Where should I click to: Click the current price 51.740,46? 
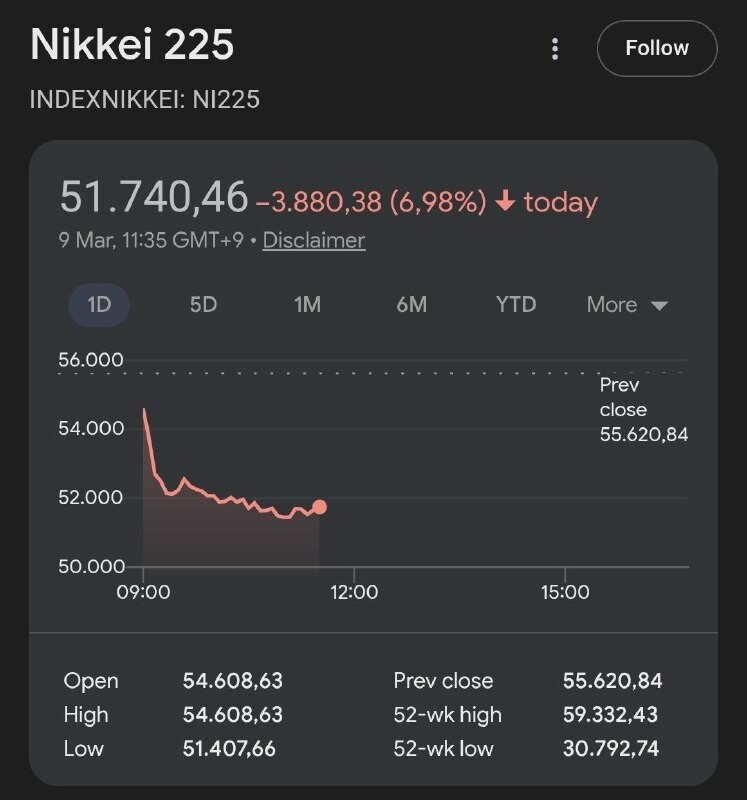(154, 197)
